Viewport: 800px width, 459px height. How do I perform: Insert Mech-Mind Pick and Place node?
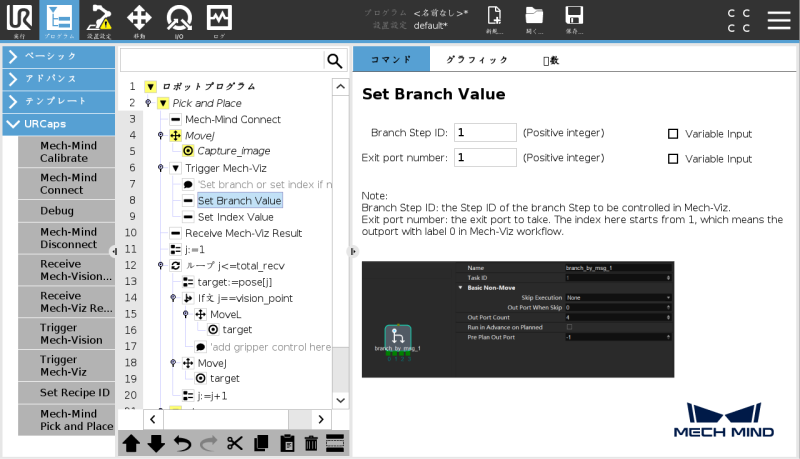click(66, 420)
